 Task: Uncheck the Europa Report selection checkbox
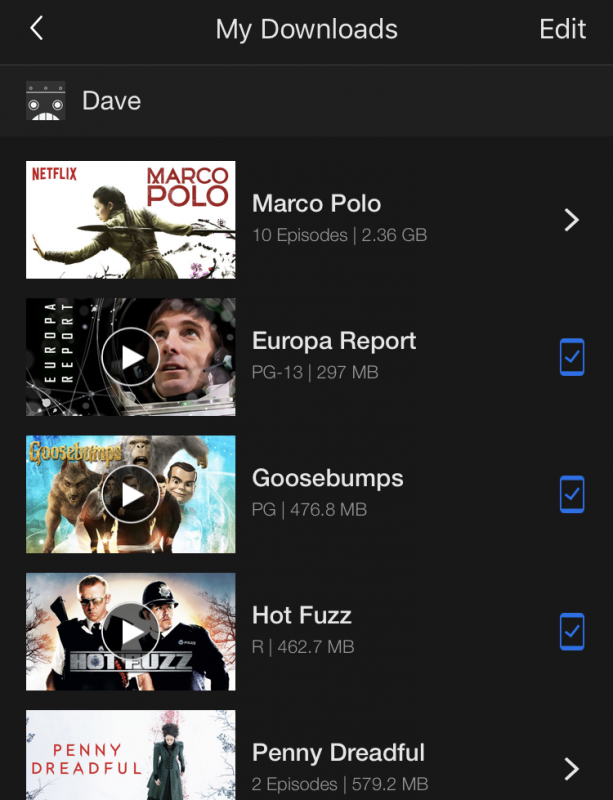pos(572,357)
